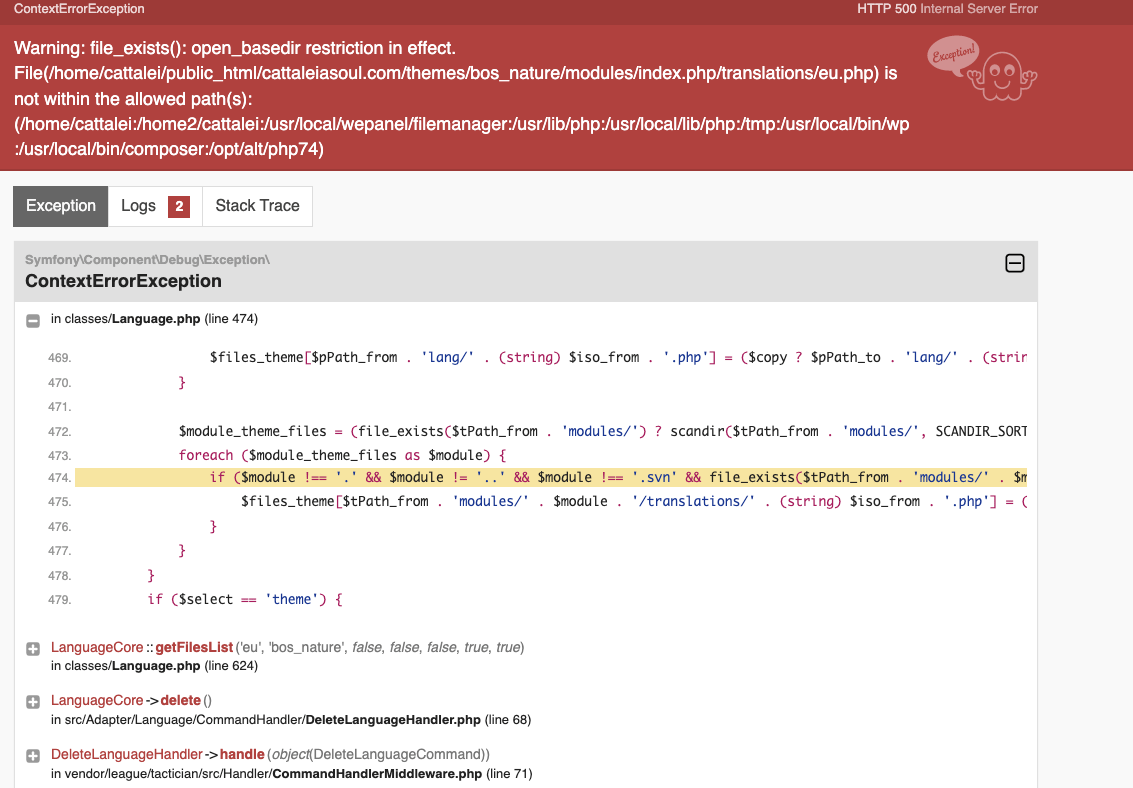Click the highlighted code line 474
Screen dimensions: 1133x788
pos(551,477)
